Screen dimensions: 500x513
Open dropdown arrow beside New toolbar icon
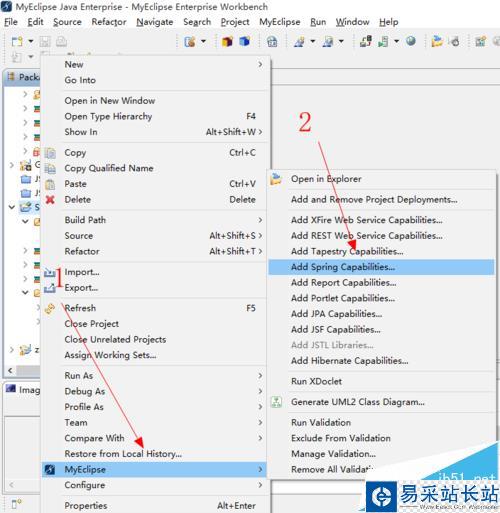pos(31,41)
